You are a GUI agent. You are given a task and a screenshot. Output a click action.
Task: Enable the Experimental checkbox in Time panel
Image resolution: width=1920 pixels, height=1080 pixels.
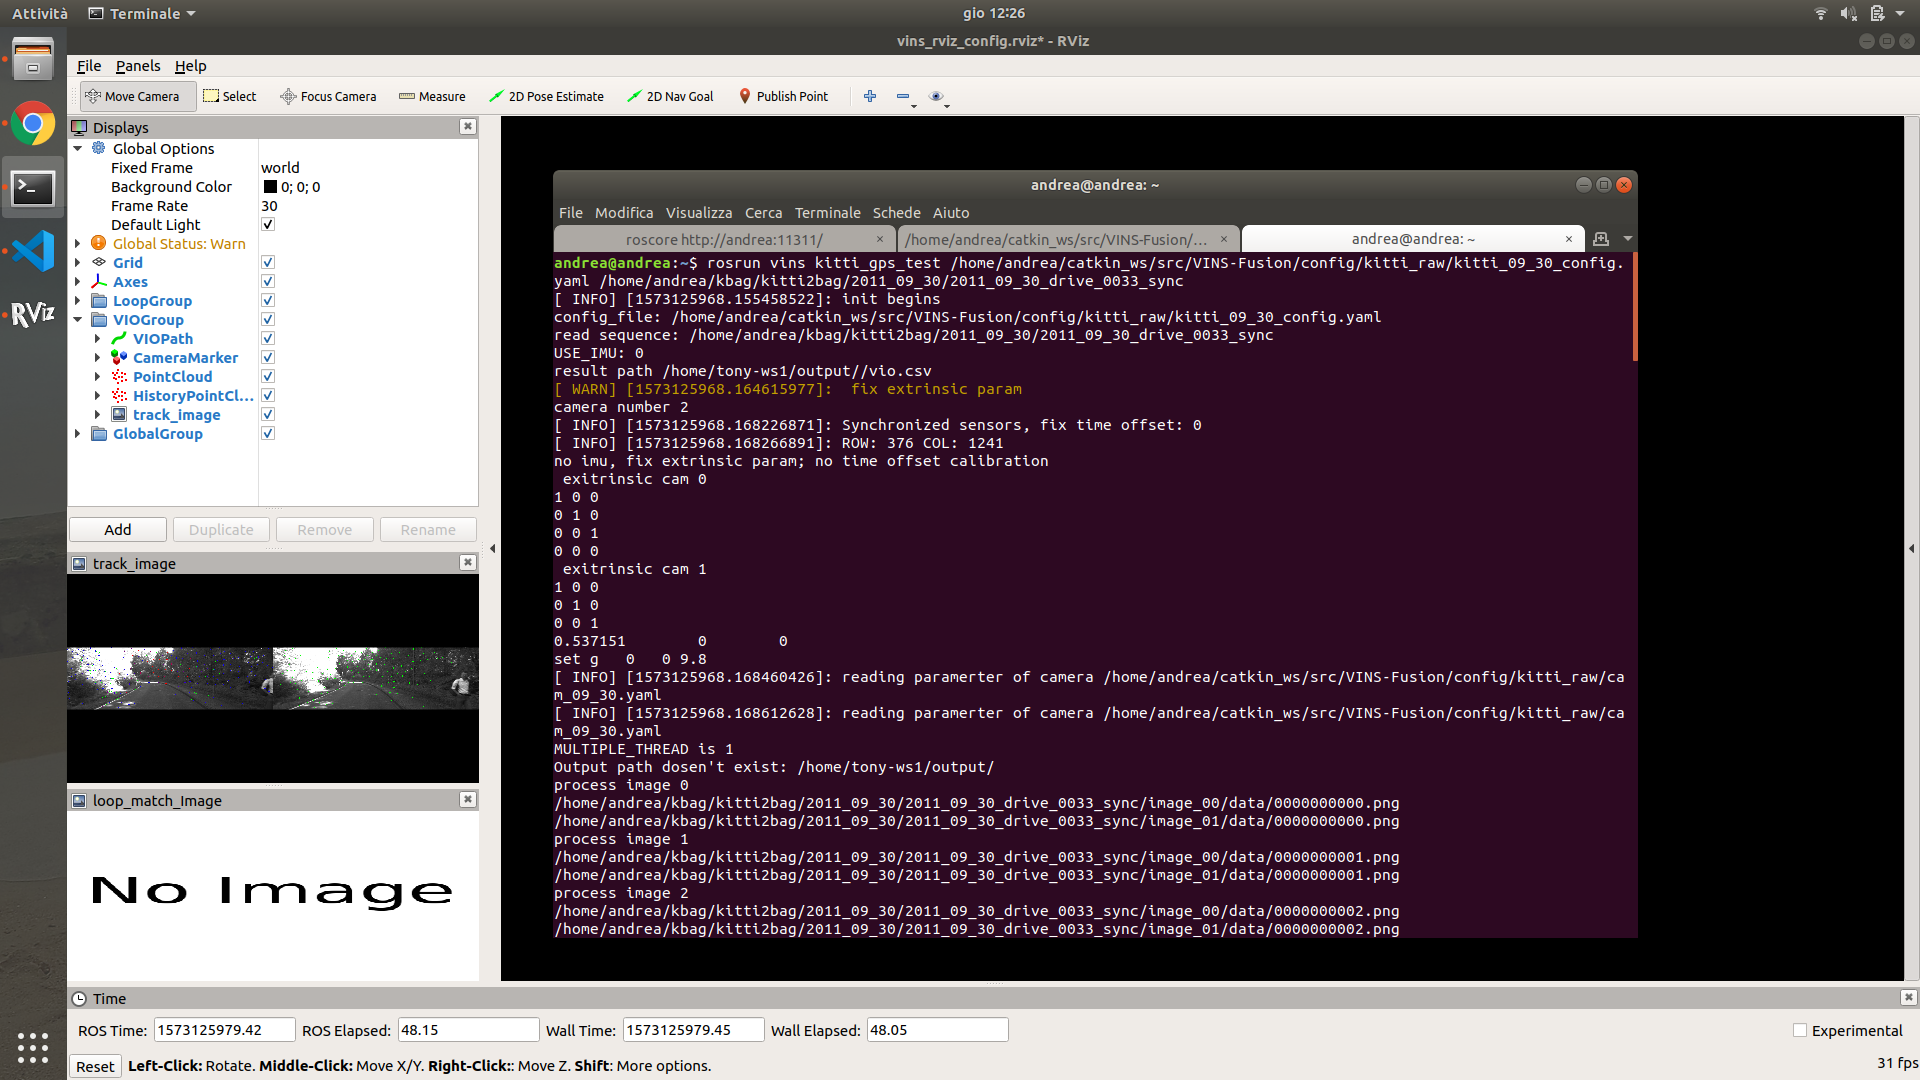(1798, 1030)
